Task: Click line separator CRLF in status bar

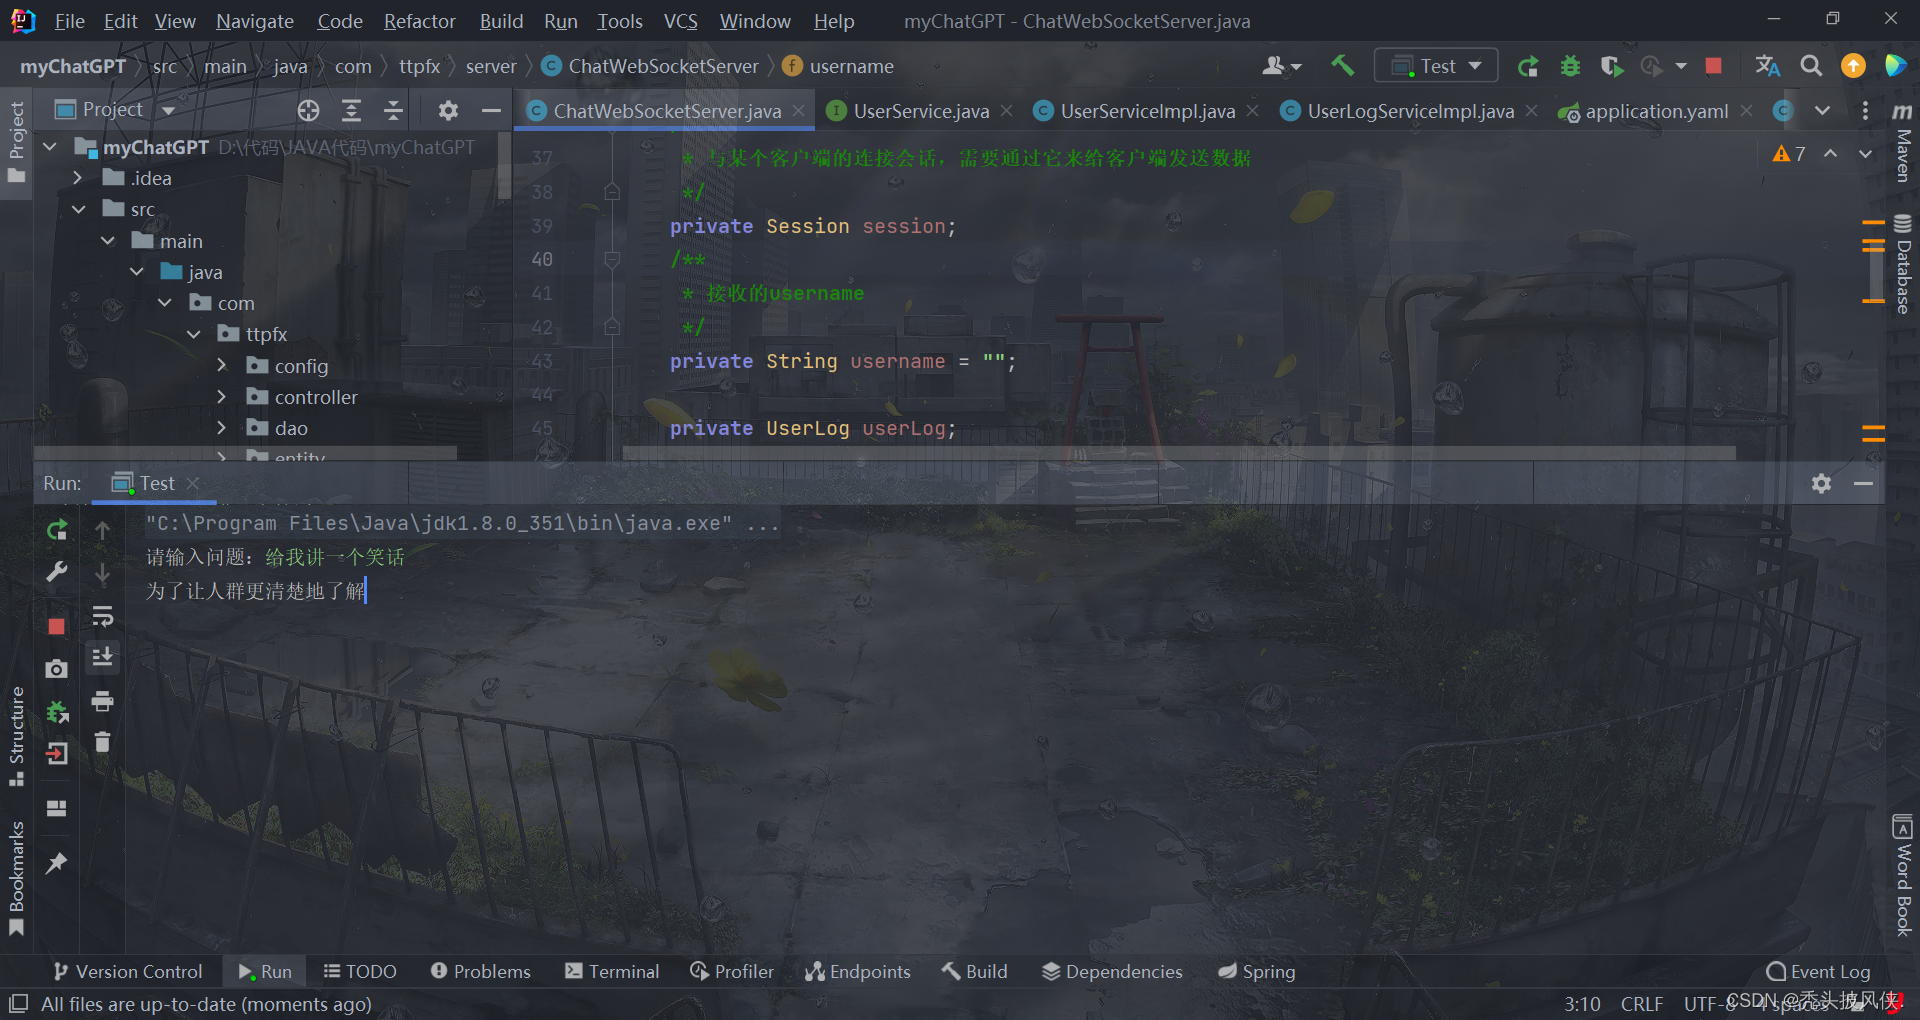Action: (1642, 1003)
